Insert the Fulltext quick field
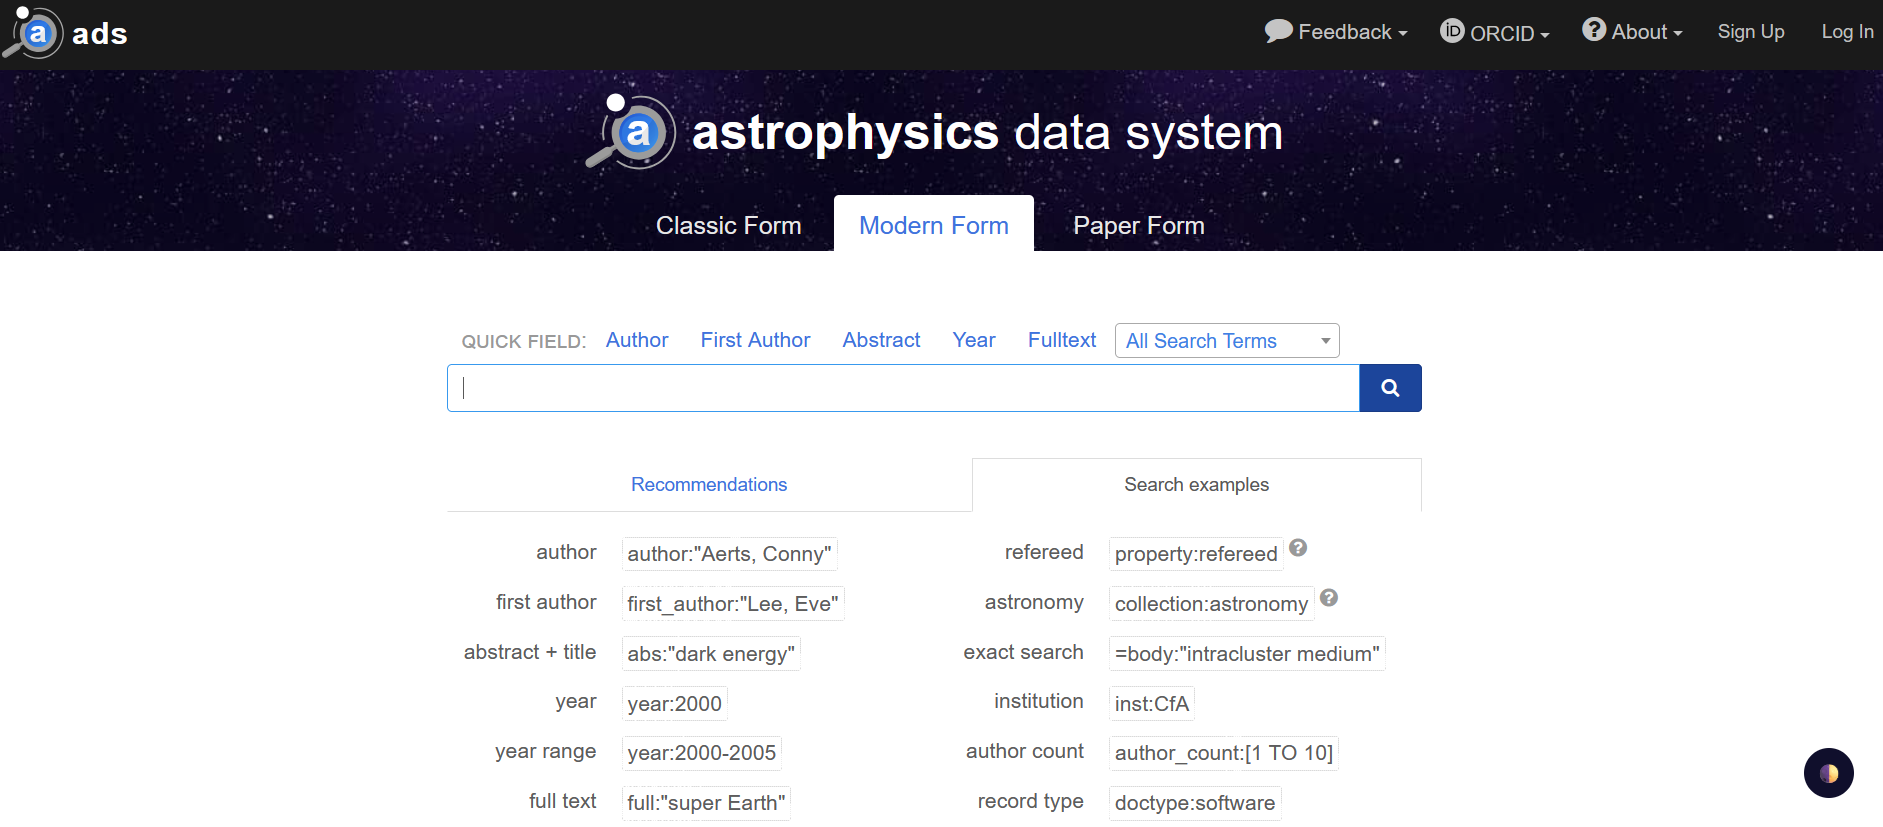The width and height of the screenshot is (1883, 827). 1061,340
